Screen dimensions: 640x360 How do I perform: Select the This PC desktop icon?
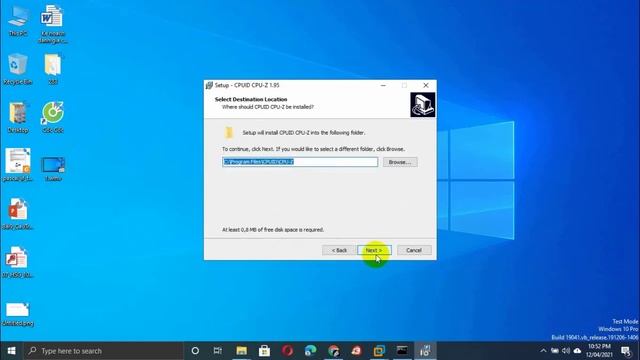point(18,21)
